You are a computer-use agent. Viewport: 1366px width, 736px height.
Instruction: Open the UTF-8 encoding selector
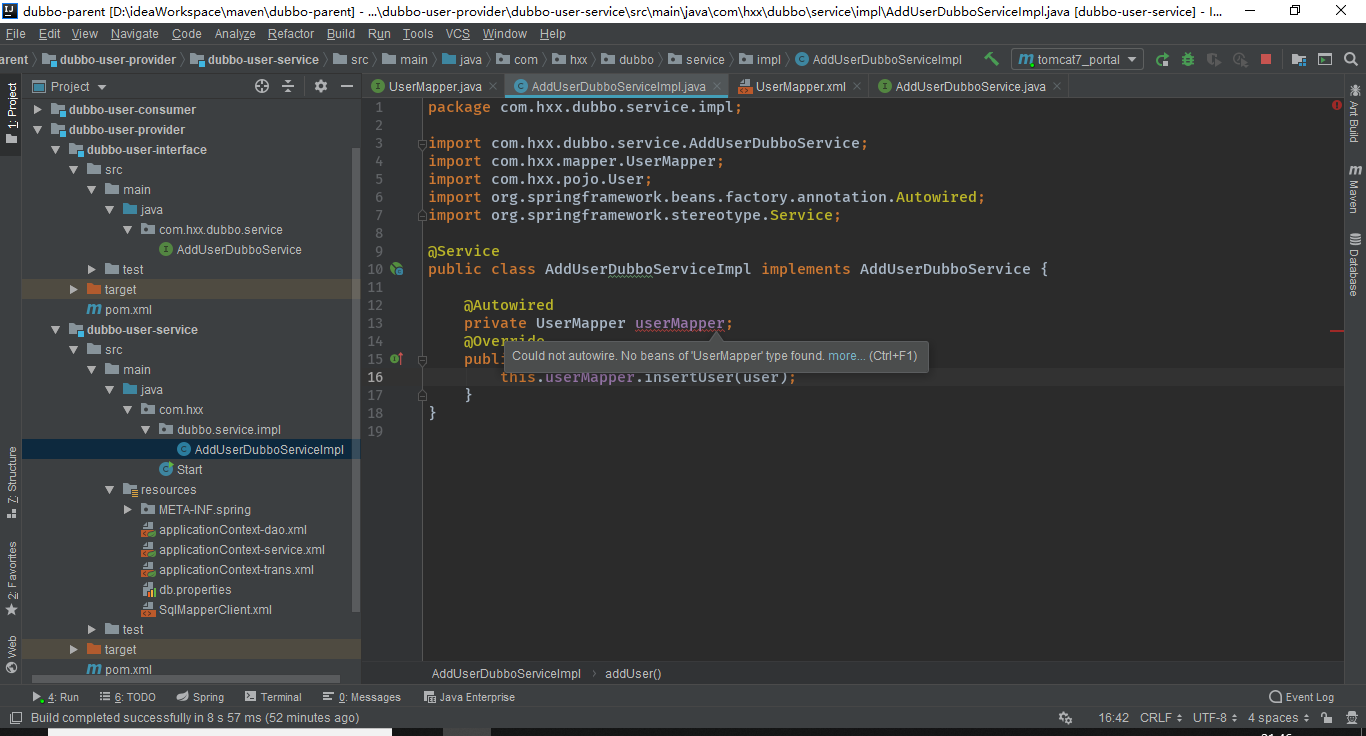[x=1216, y=718]
